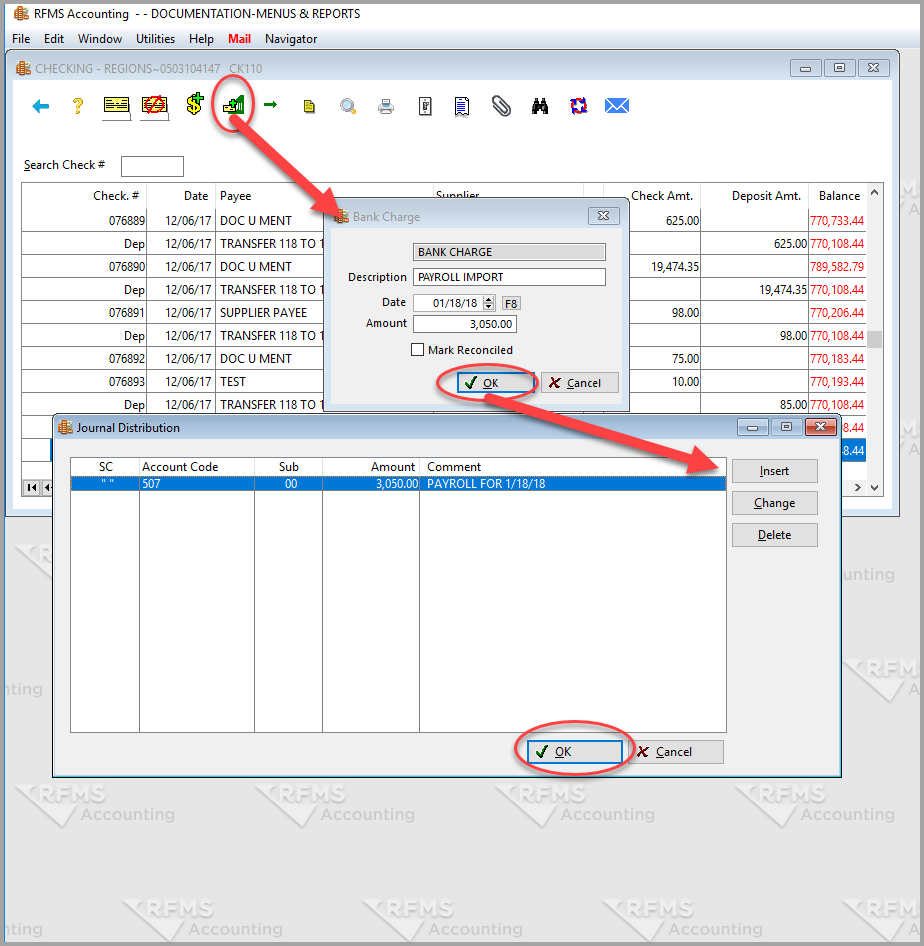Image resolution: width=924 pixels, height=946 pixels.
Task: Click the date spinner next to 01/18/18
Action: pyautogui.click(x=489, y=303)
